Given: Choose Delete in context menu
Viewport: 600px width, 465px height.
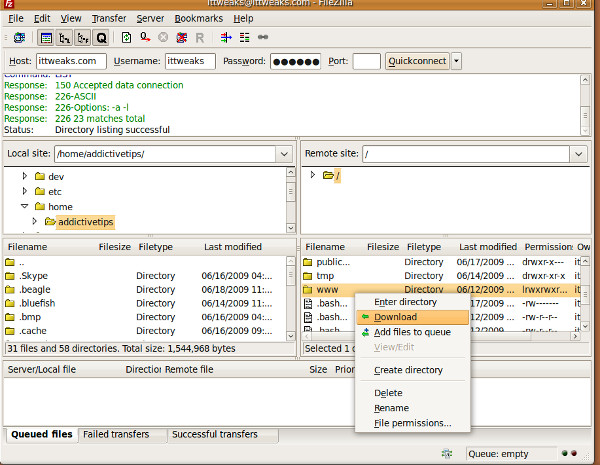Looking at the screenshot, I should pos(388,393).
